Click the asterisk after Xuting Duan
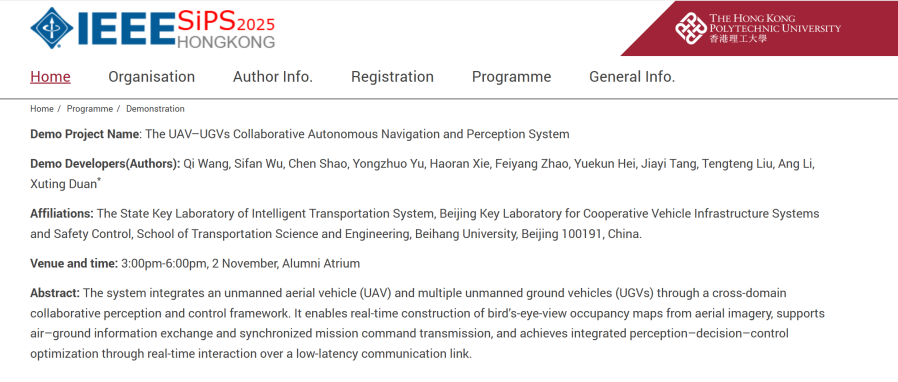 click(99, 181)
